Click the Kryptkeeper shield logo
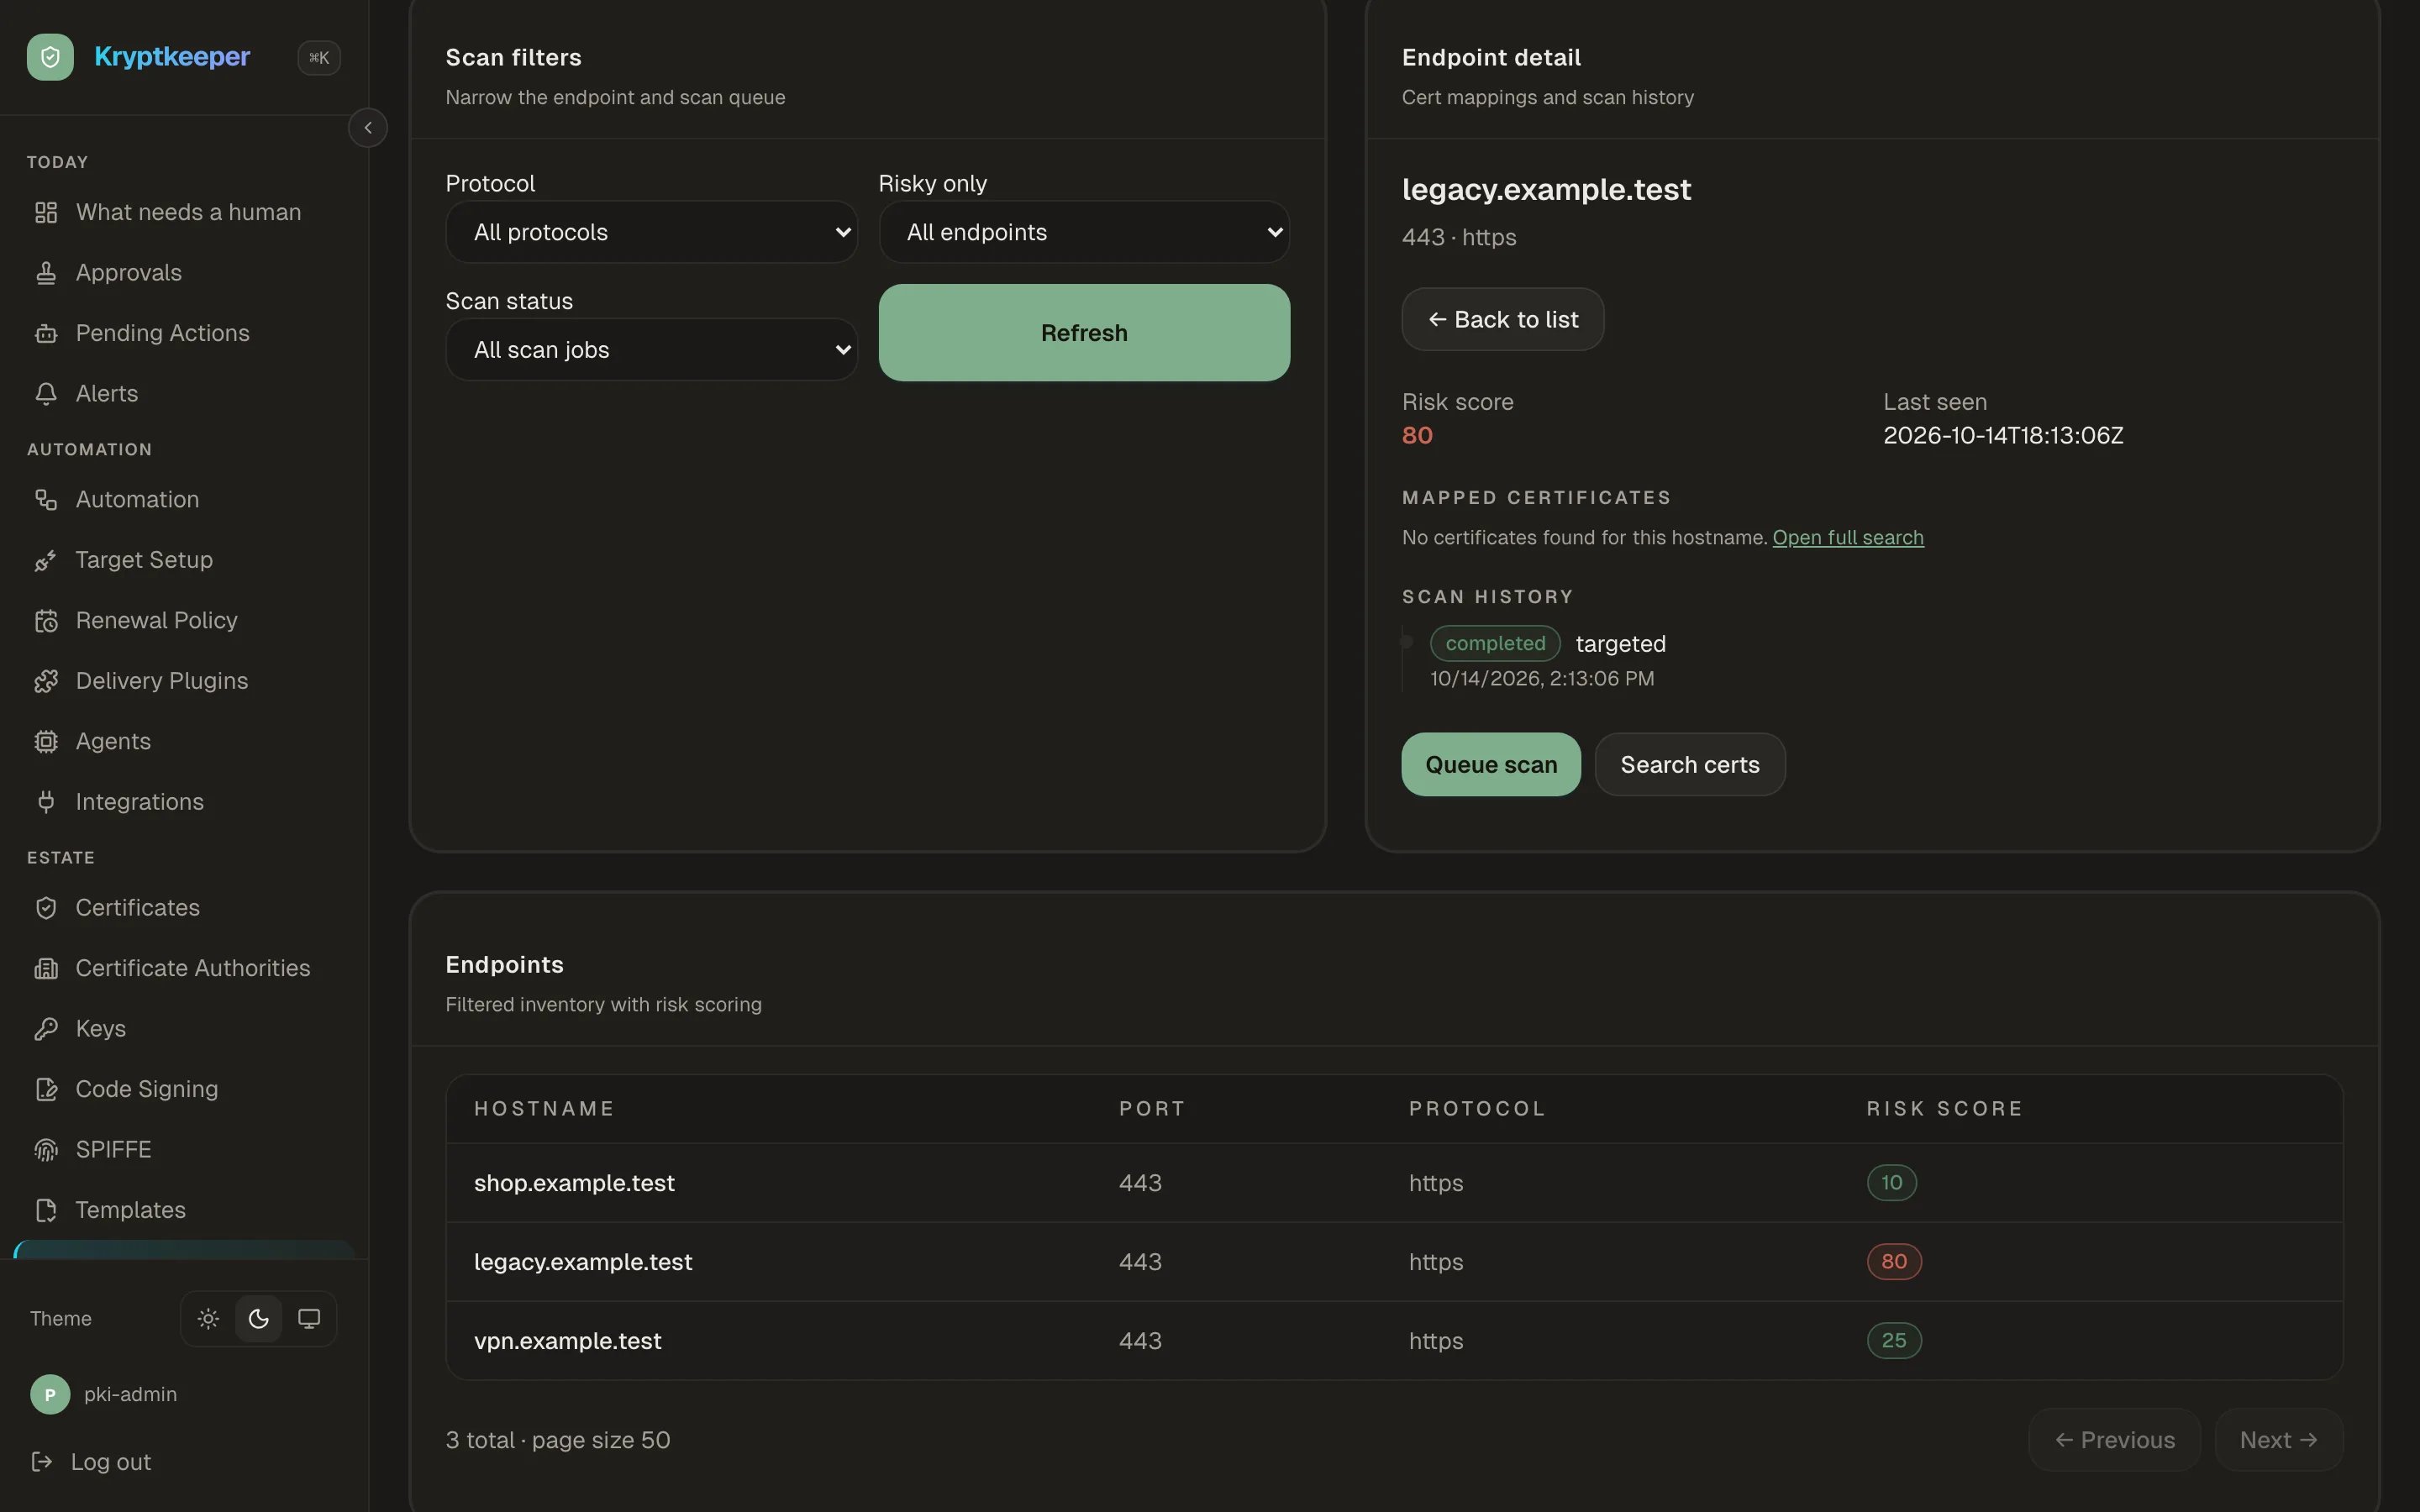2420x1512 pixels. [50, 57]
